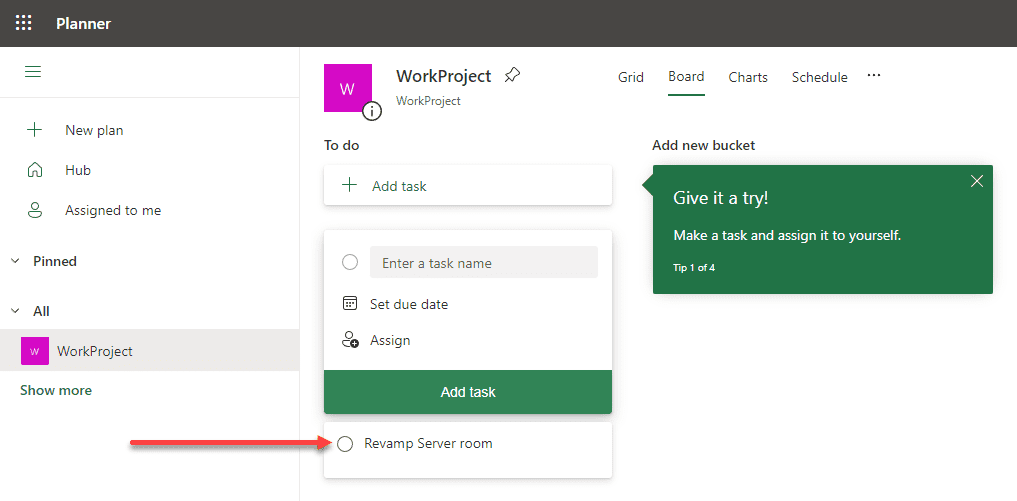1017x501 pixels.
Task: Close the Give it a try tip
Action: pyautogui.click(x=977, y=181)
